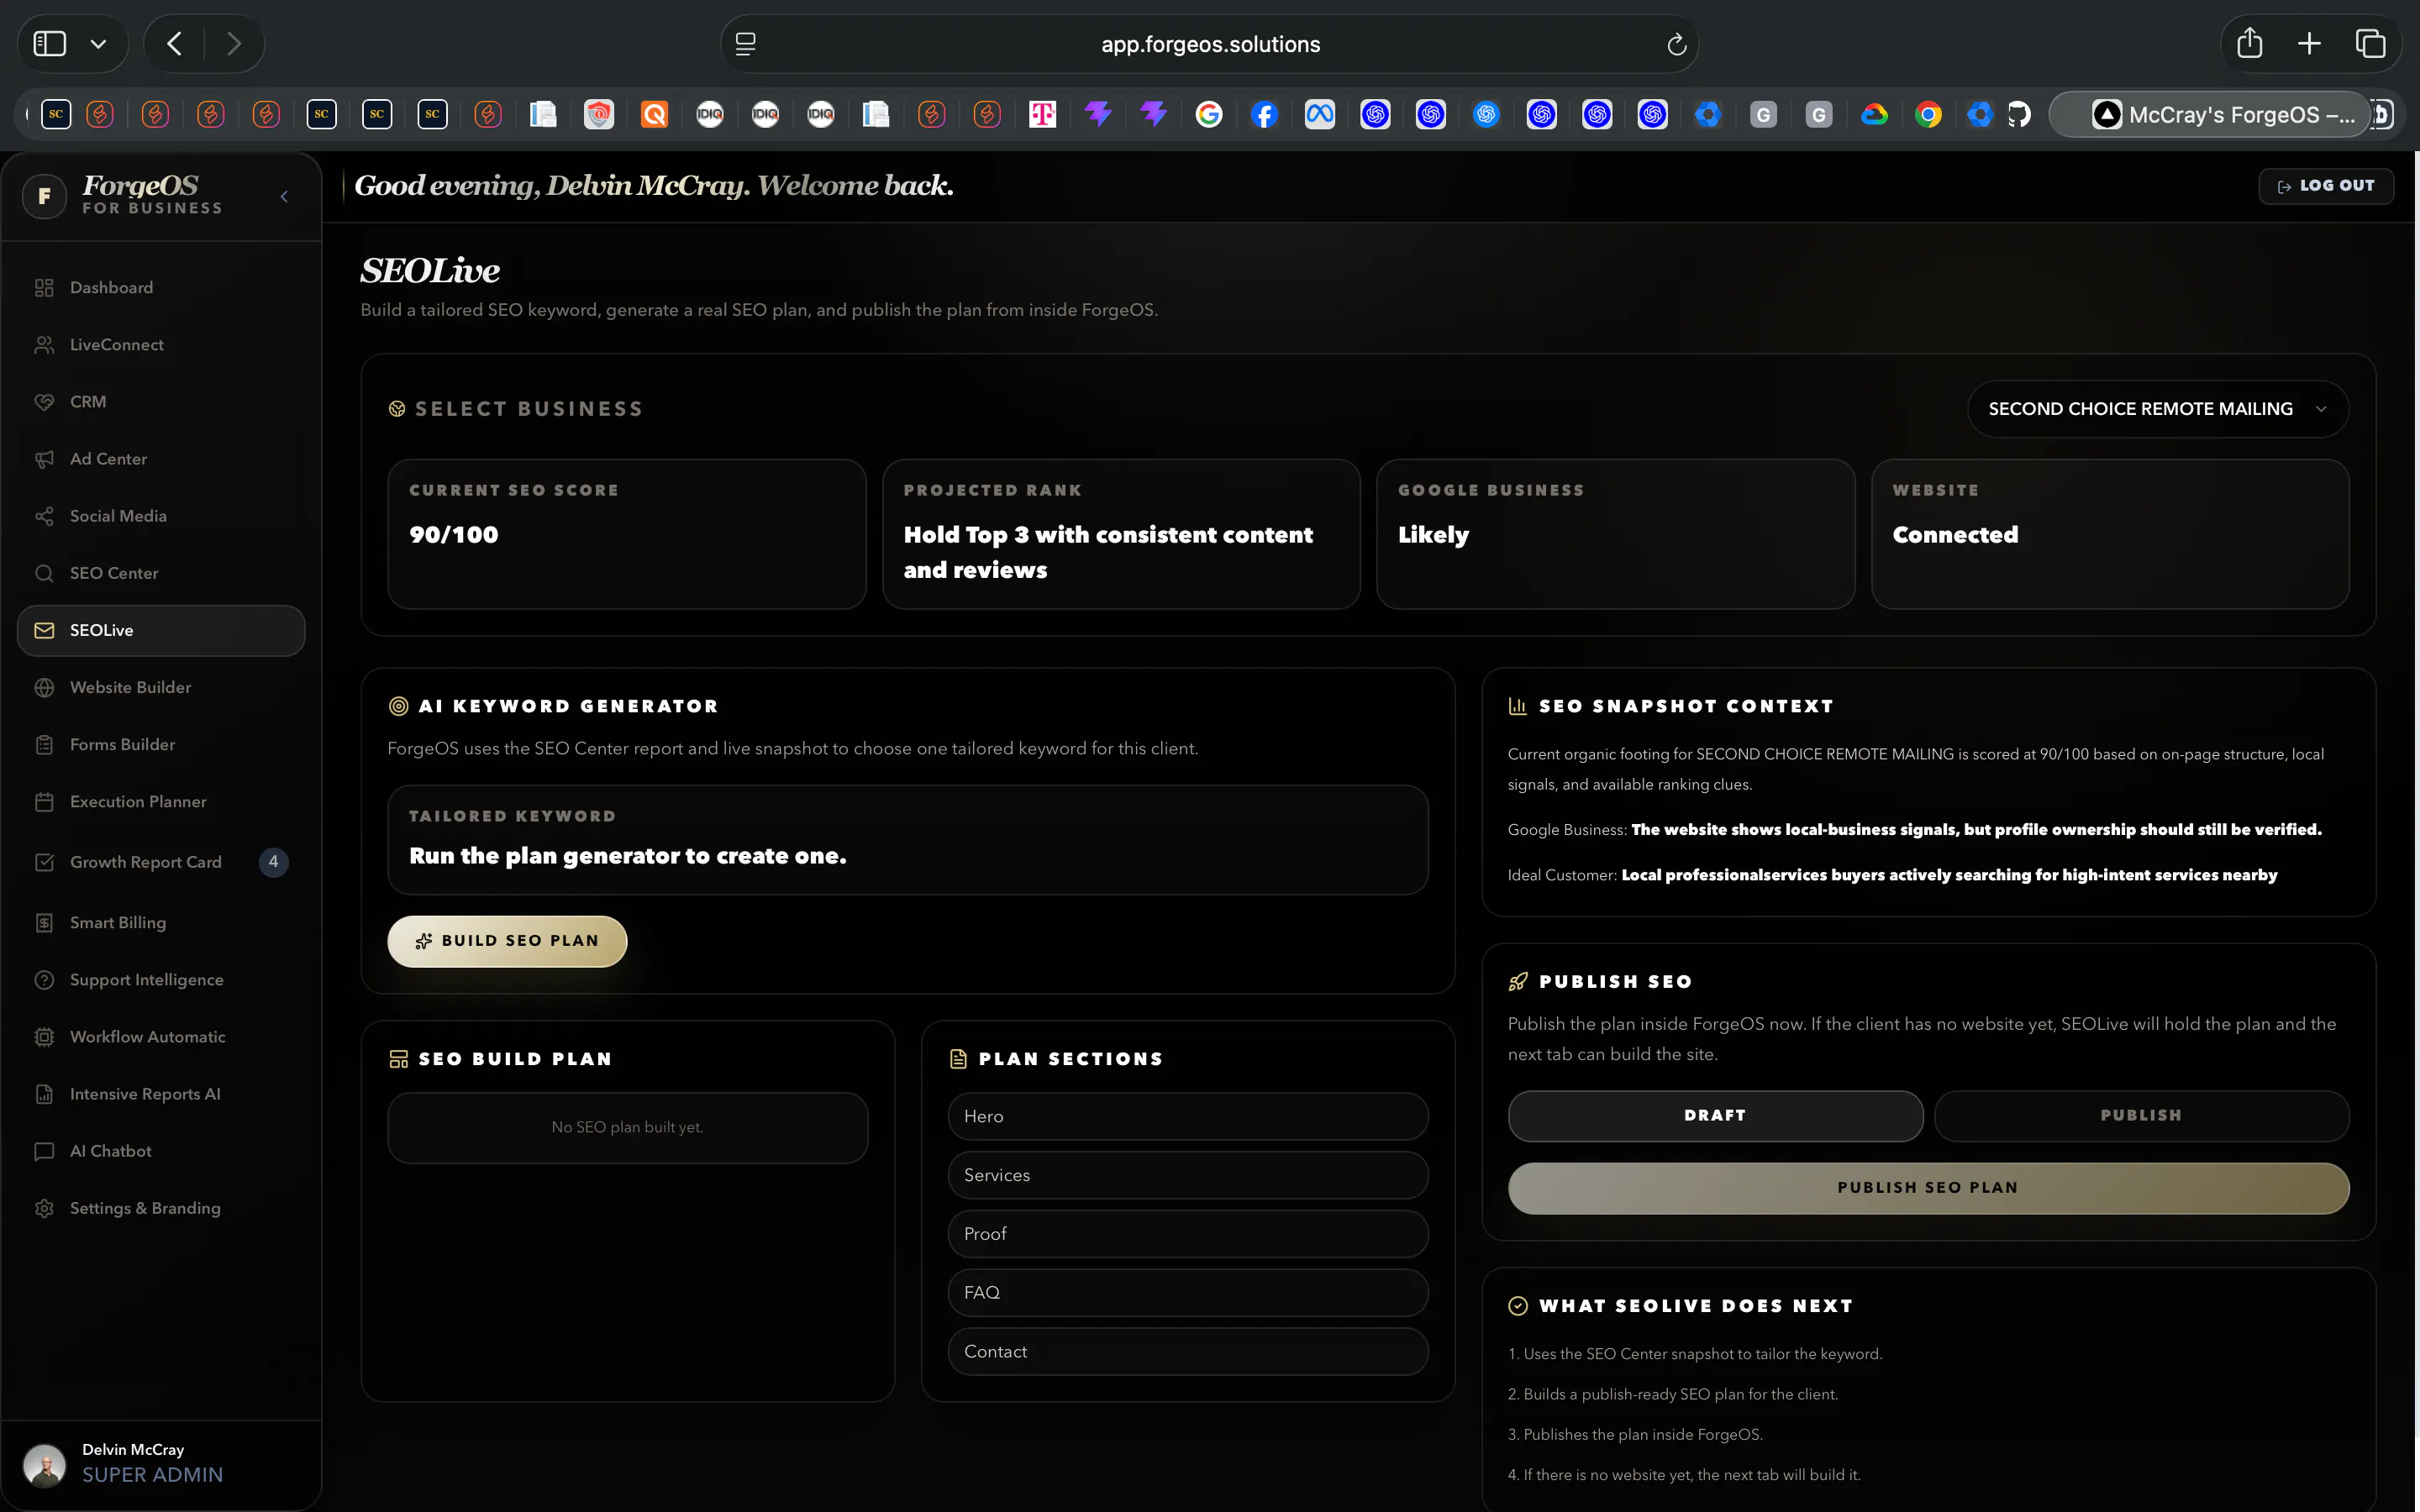Click the Workflow Automatic chip icon
The width and height of the screenshot is (2420, 1512).
coord(44,1037)
